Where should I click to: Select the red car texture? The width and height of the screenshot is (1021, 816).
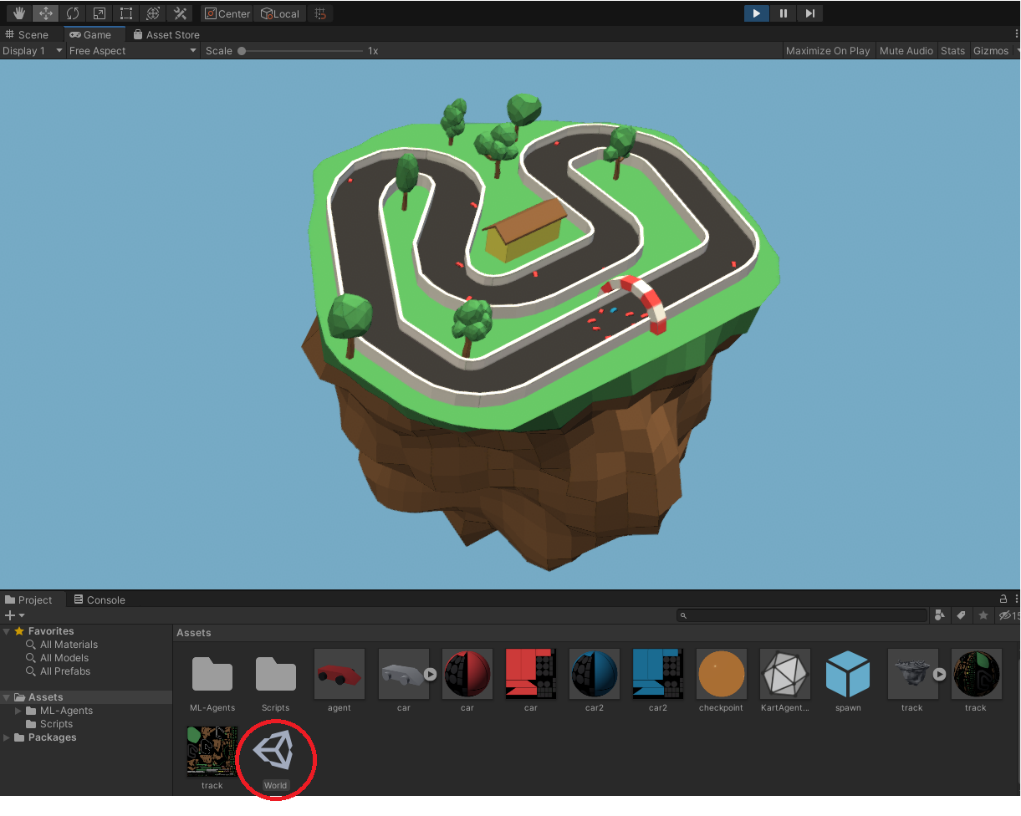pos(531,675)
